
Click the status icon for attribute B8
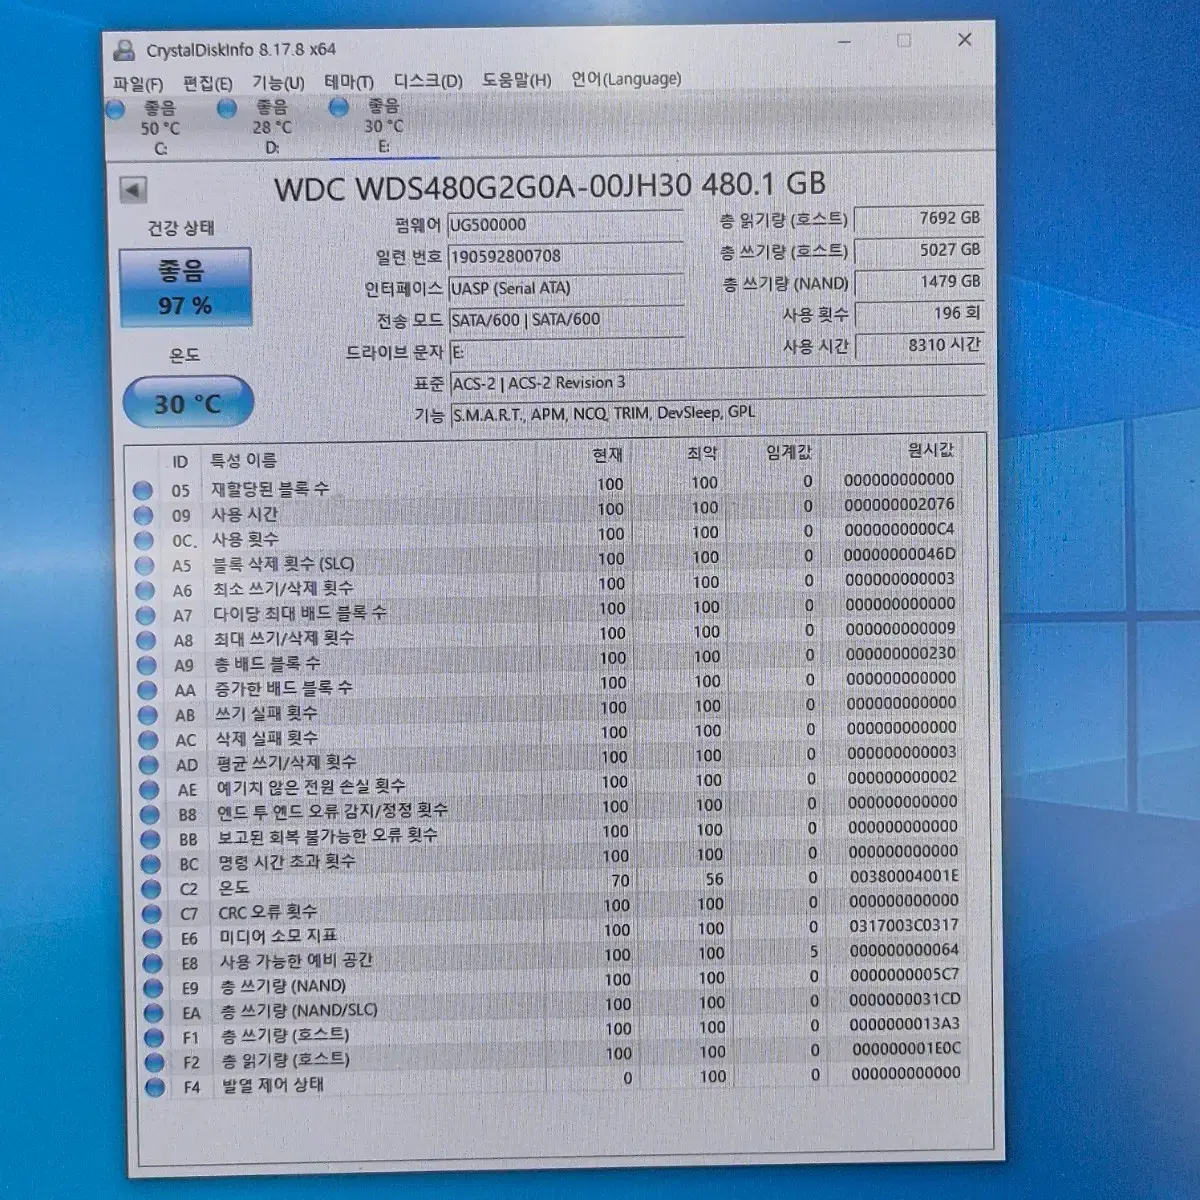[150, 814]
